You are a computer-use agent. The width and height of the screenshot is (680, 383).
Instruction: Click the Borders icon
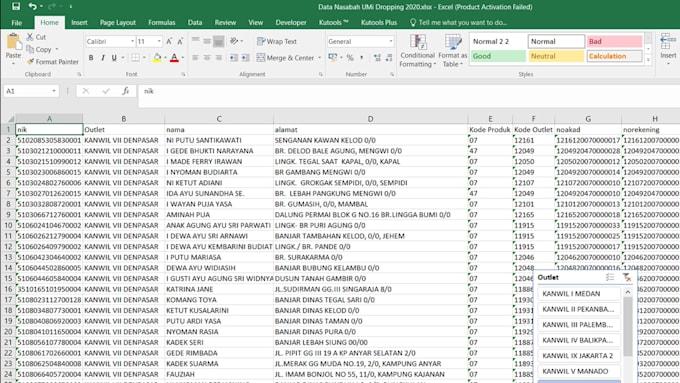pos(136,58)
